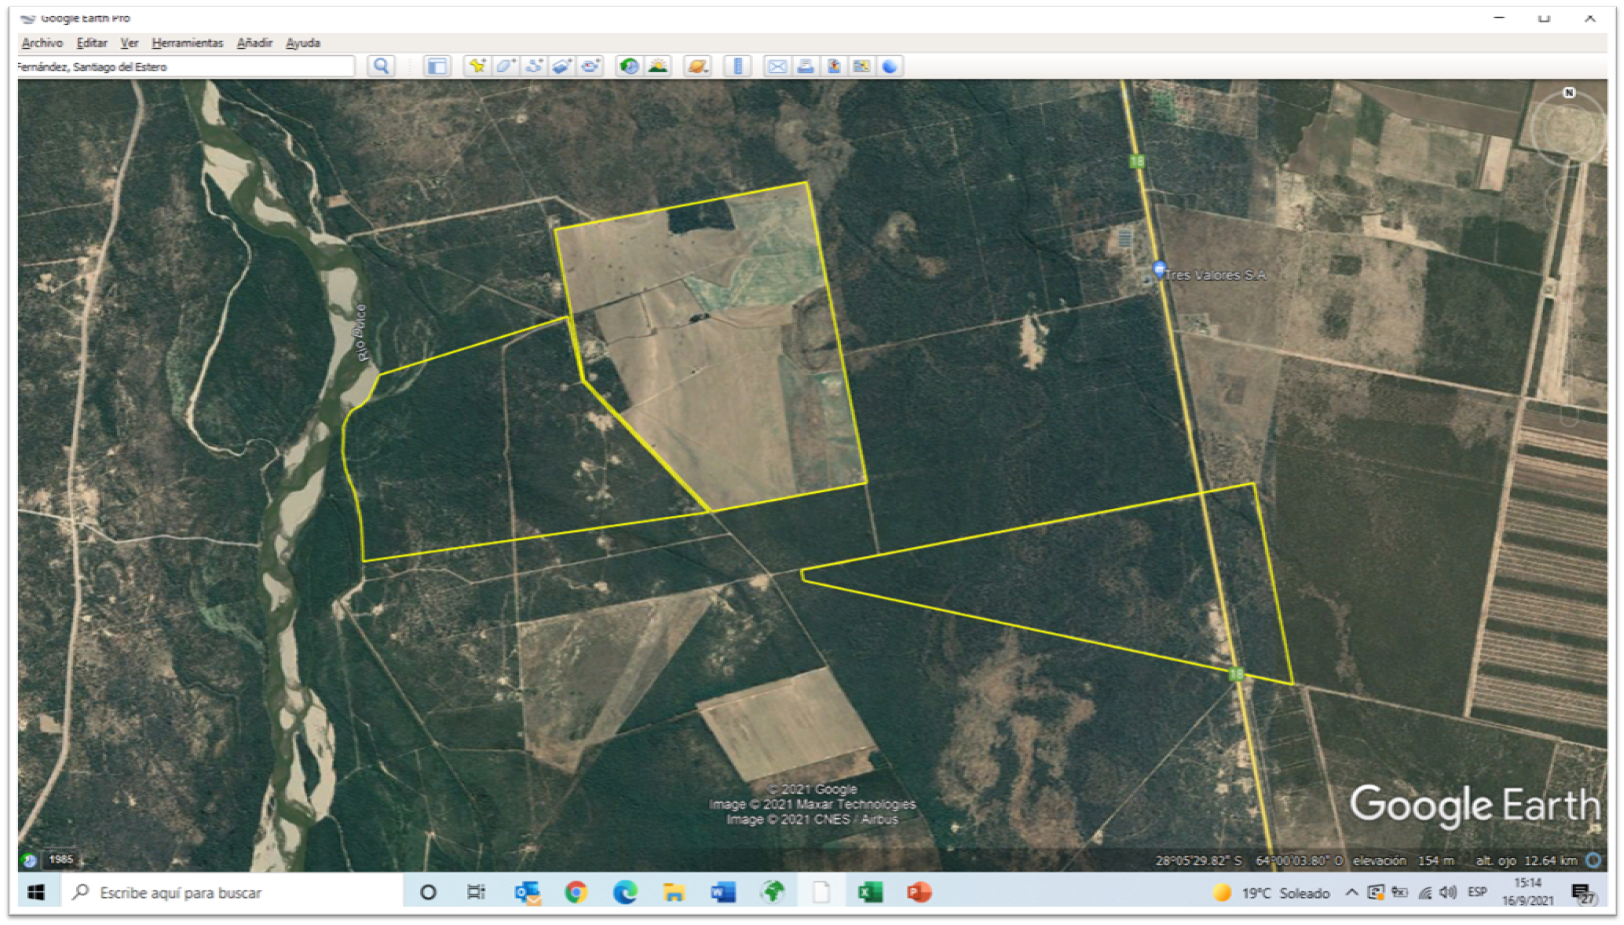Click the Print toolbar icon
This screenshot has height=925, width=1624.
click(x=805, y=66)
